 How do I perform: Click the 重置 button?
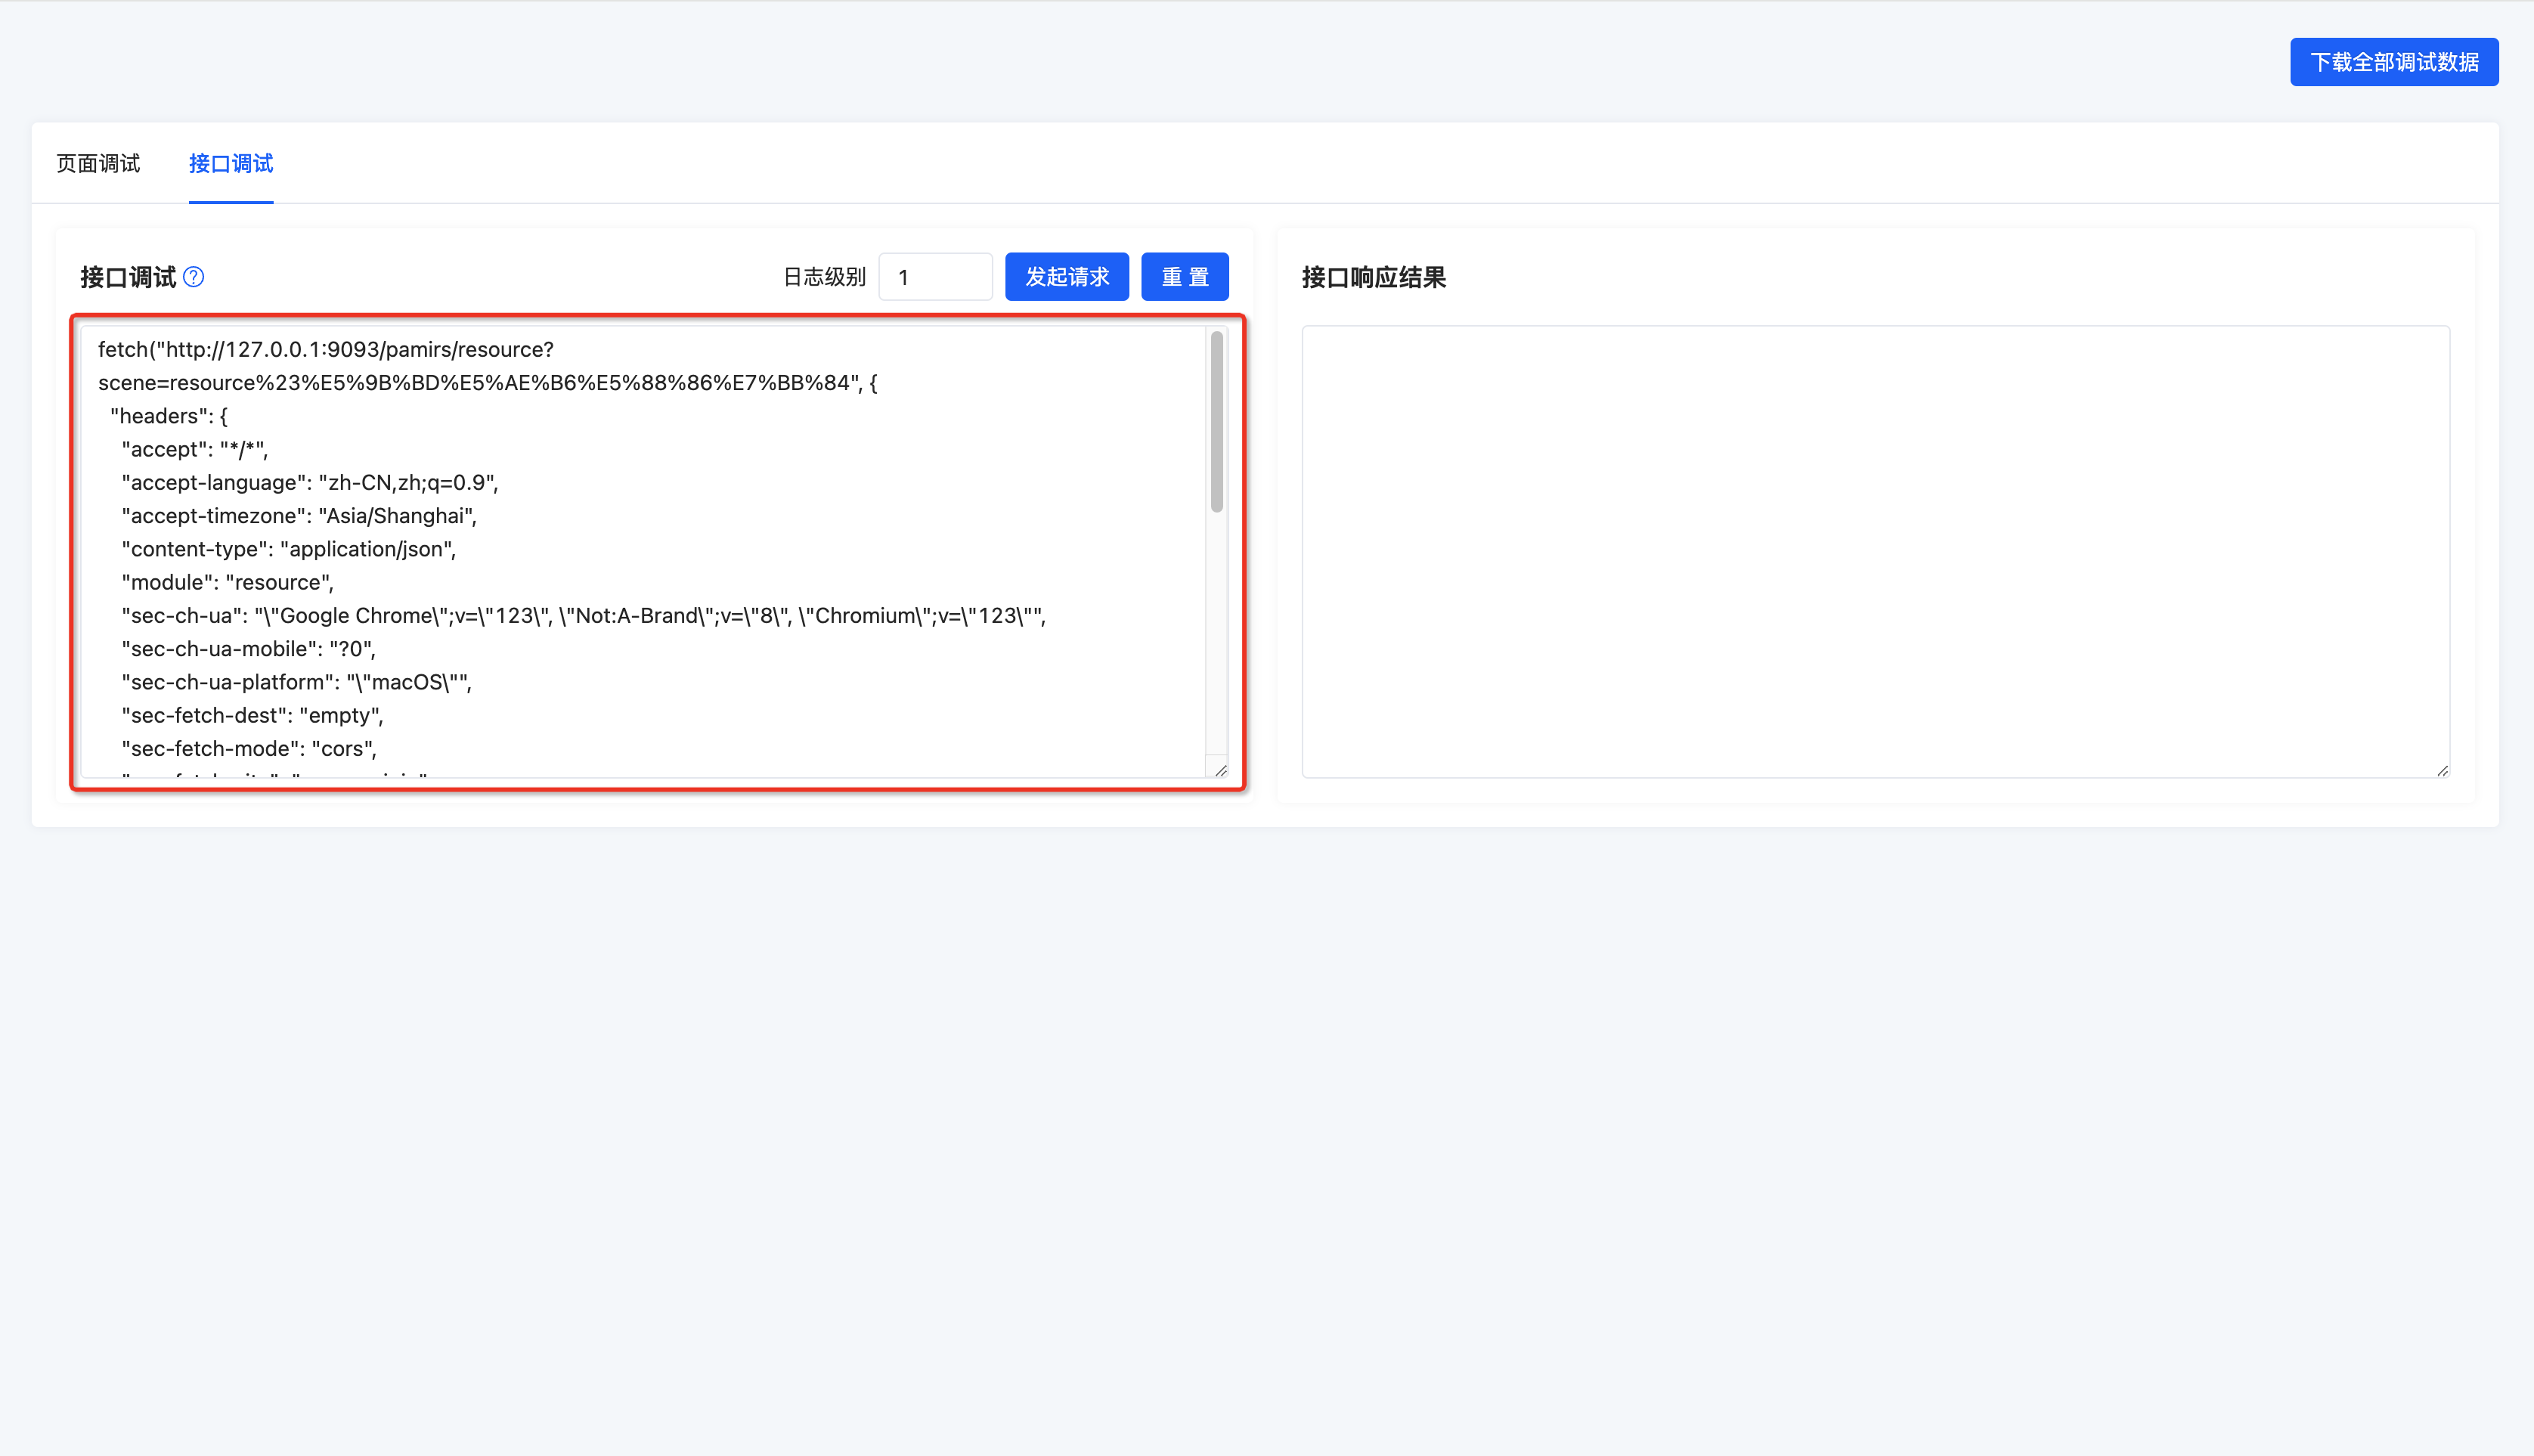[1184, 277]
